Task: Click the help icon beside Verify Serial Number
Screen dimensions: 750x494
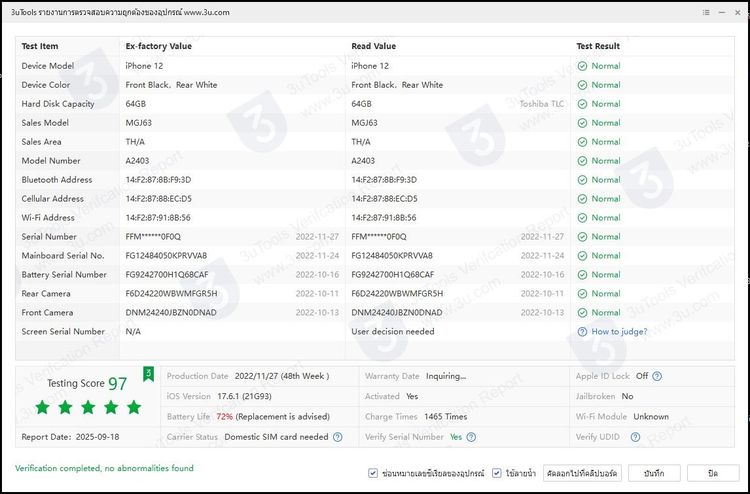Action: pos(471,437)
